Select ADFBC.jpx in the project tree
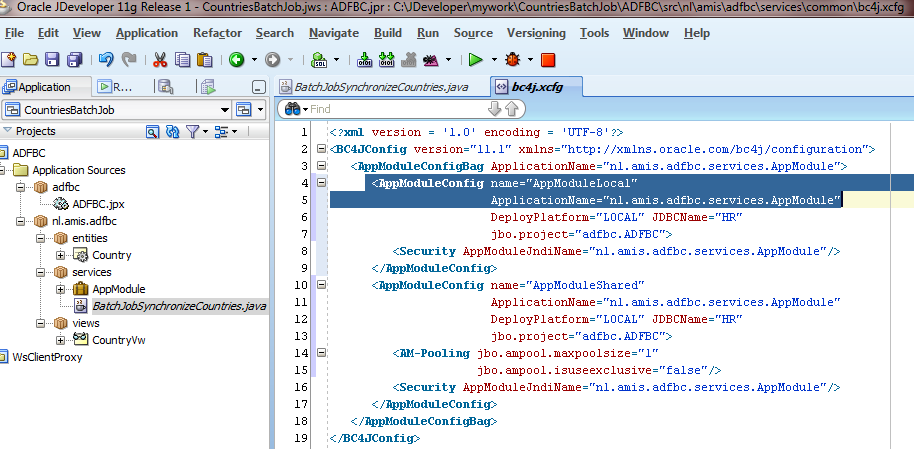The height and width of the screenshot is (449, 914). pos(98,203)
